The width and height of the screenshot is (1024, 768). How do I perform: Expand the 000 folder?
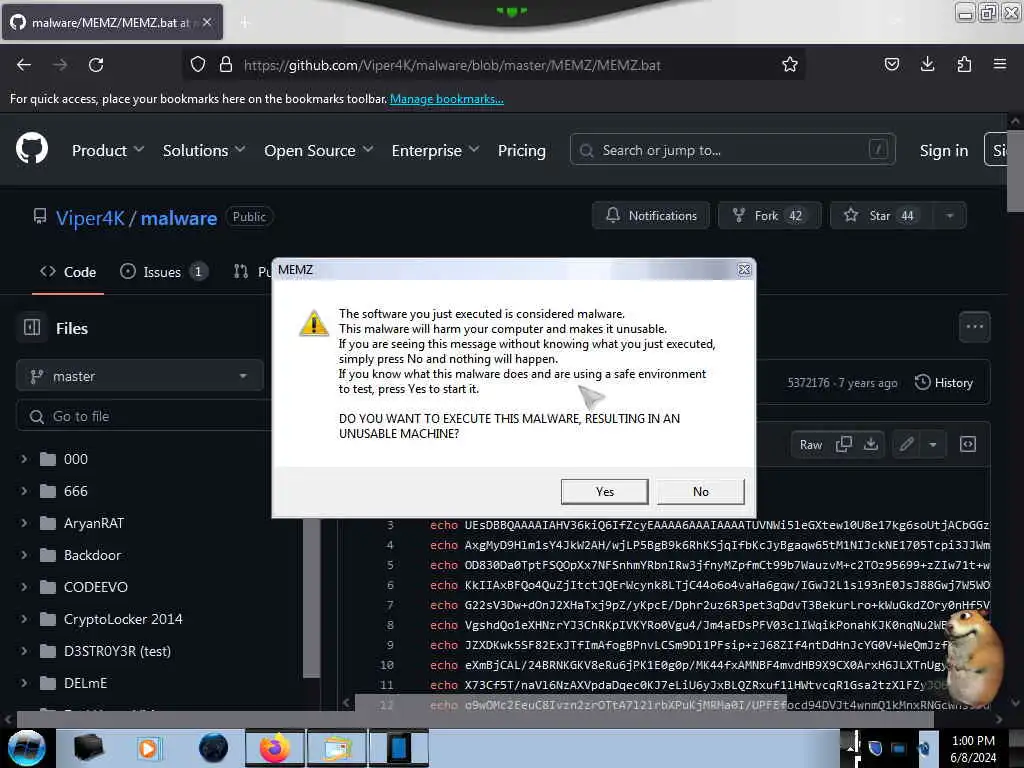click(x=24, y=459)
